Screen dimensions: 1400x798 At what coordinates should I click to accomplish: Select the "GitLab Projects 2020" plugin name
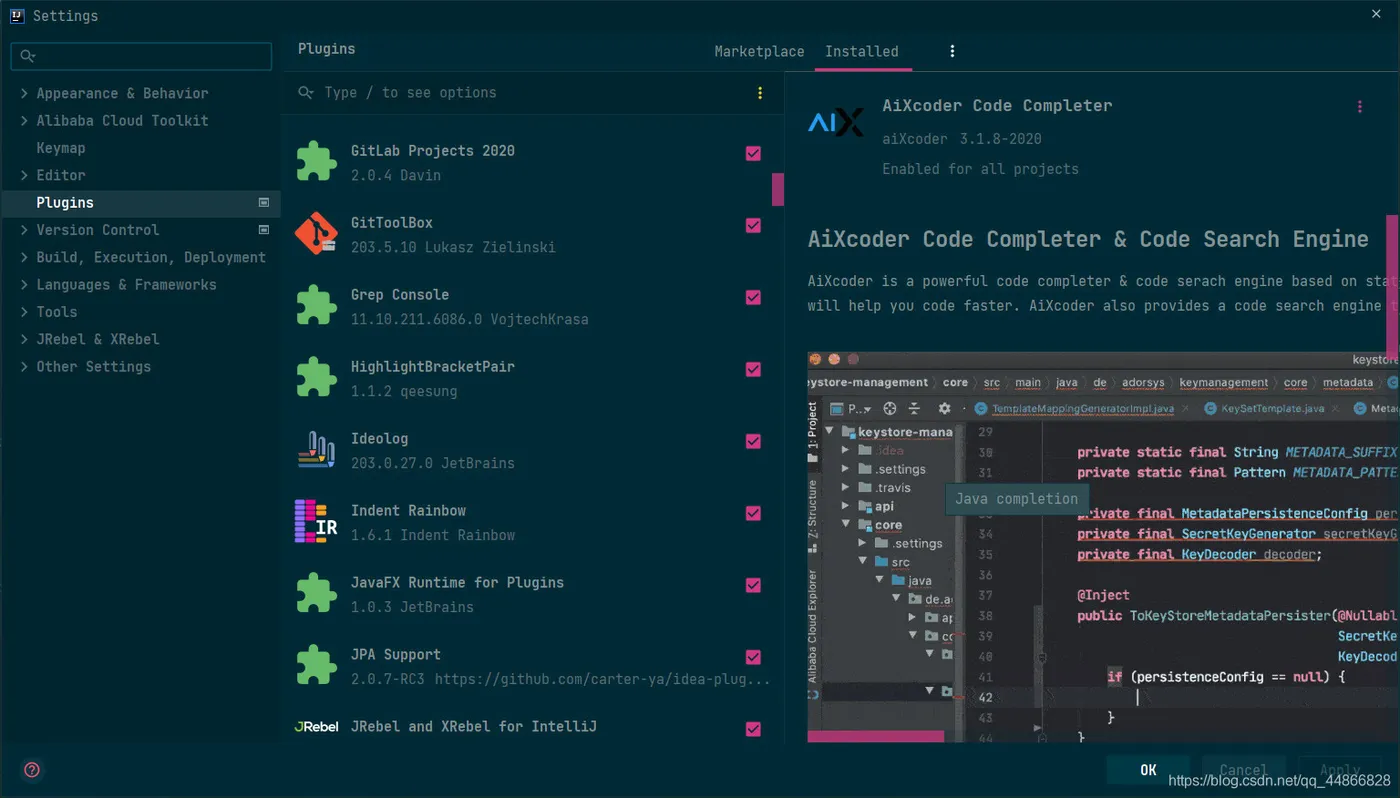[433, 151]
